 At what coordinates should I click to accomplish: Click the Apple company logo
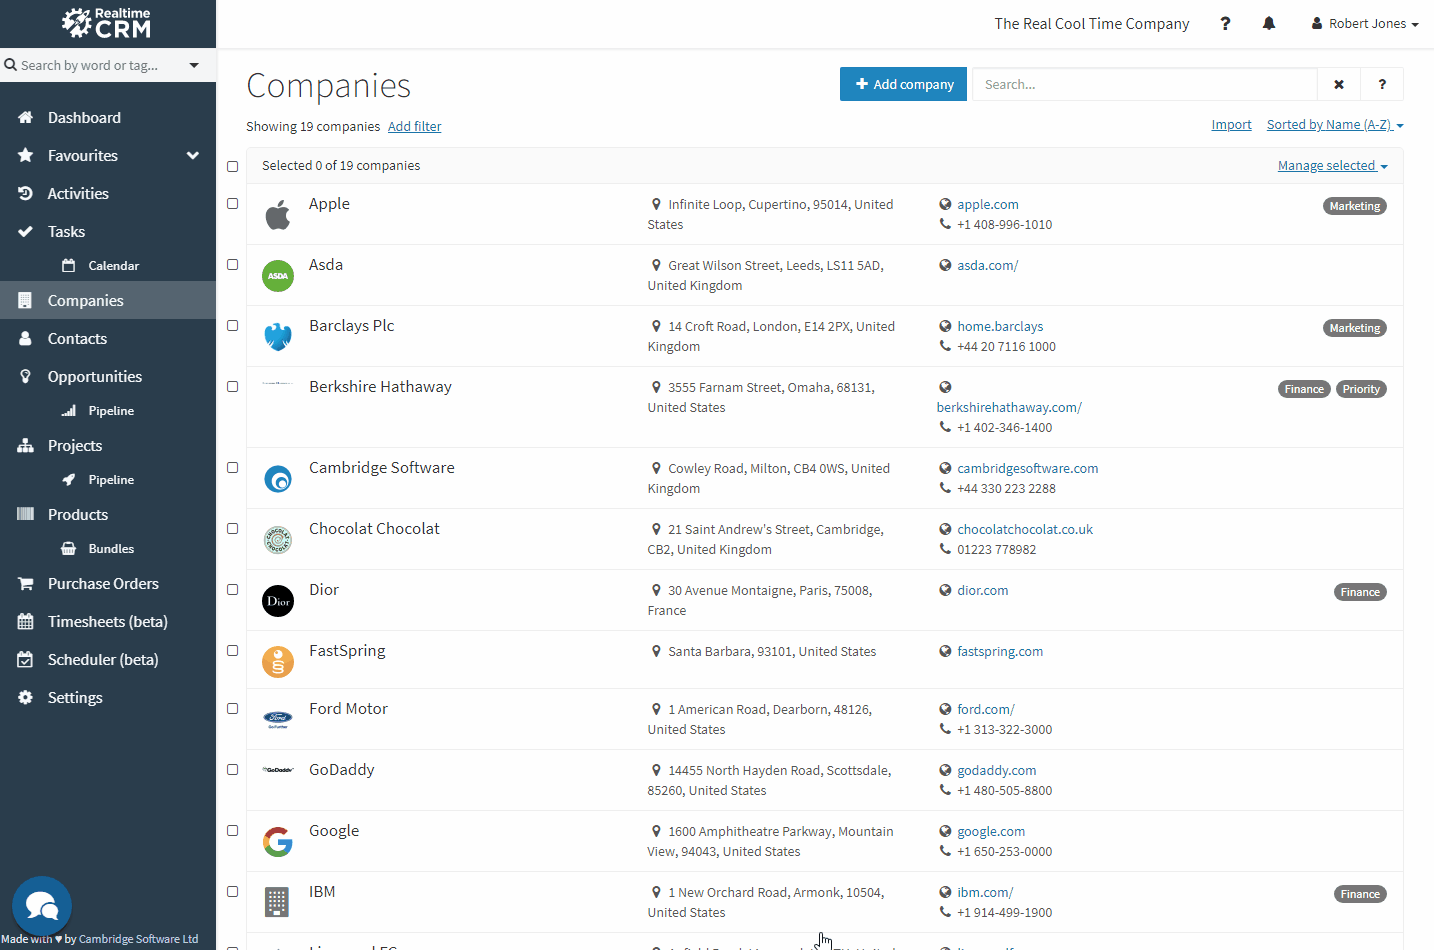278,215
